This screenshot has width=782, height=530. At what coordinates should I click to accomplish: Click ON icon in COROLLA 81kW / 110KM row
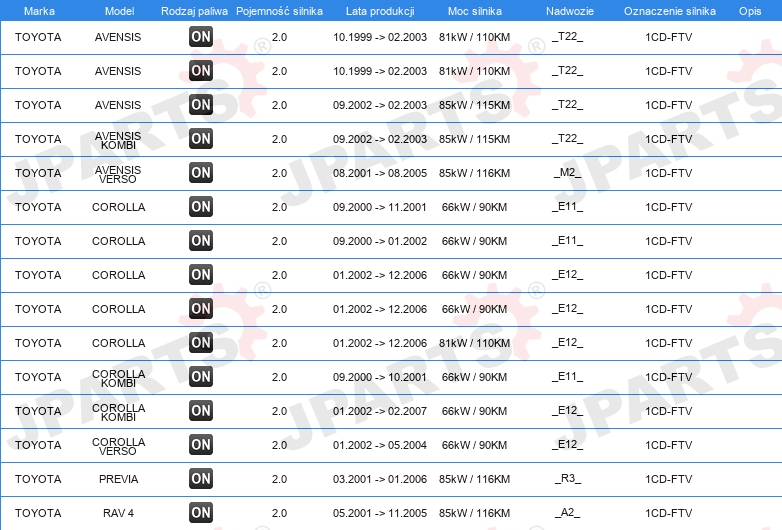click(201, 343)
